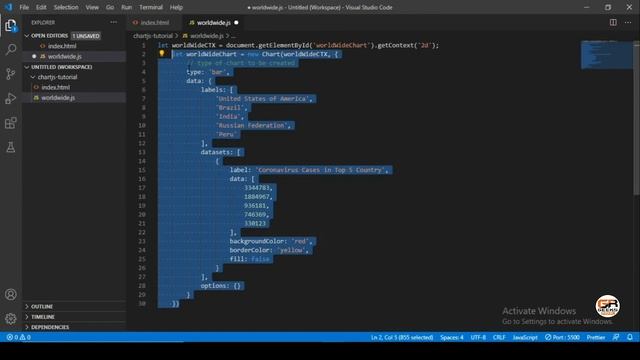Click the errors and warnings status indicator

[19, 337]
